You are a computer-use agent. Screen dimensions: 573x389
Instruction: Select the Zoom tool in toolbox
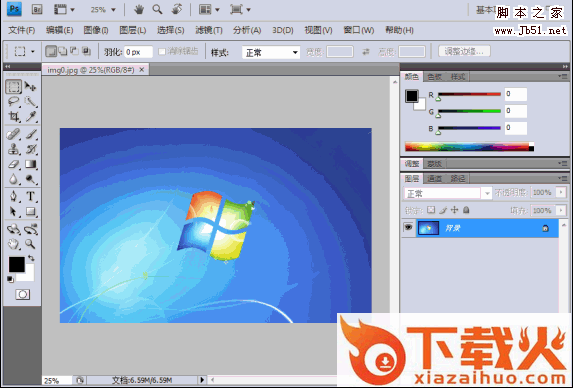tap(30, 244)
